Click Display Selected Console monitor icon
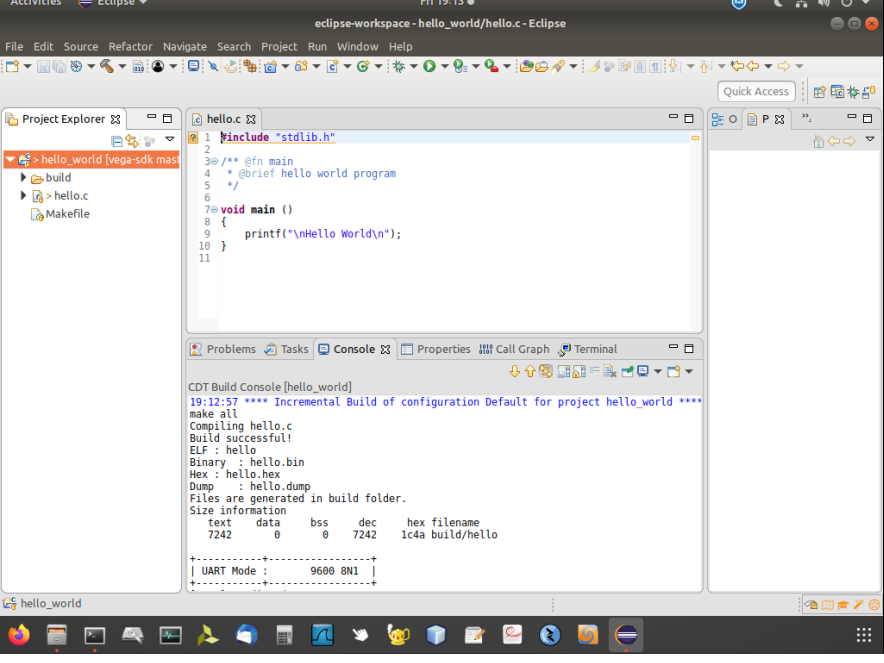 pyautogui.click(x=643, y=371)
